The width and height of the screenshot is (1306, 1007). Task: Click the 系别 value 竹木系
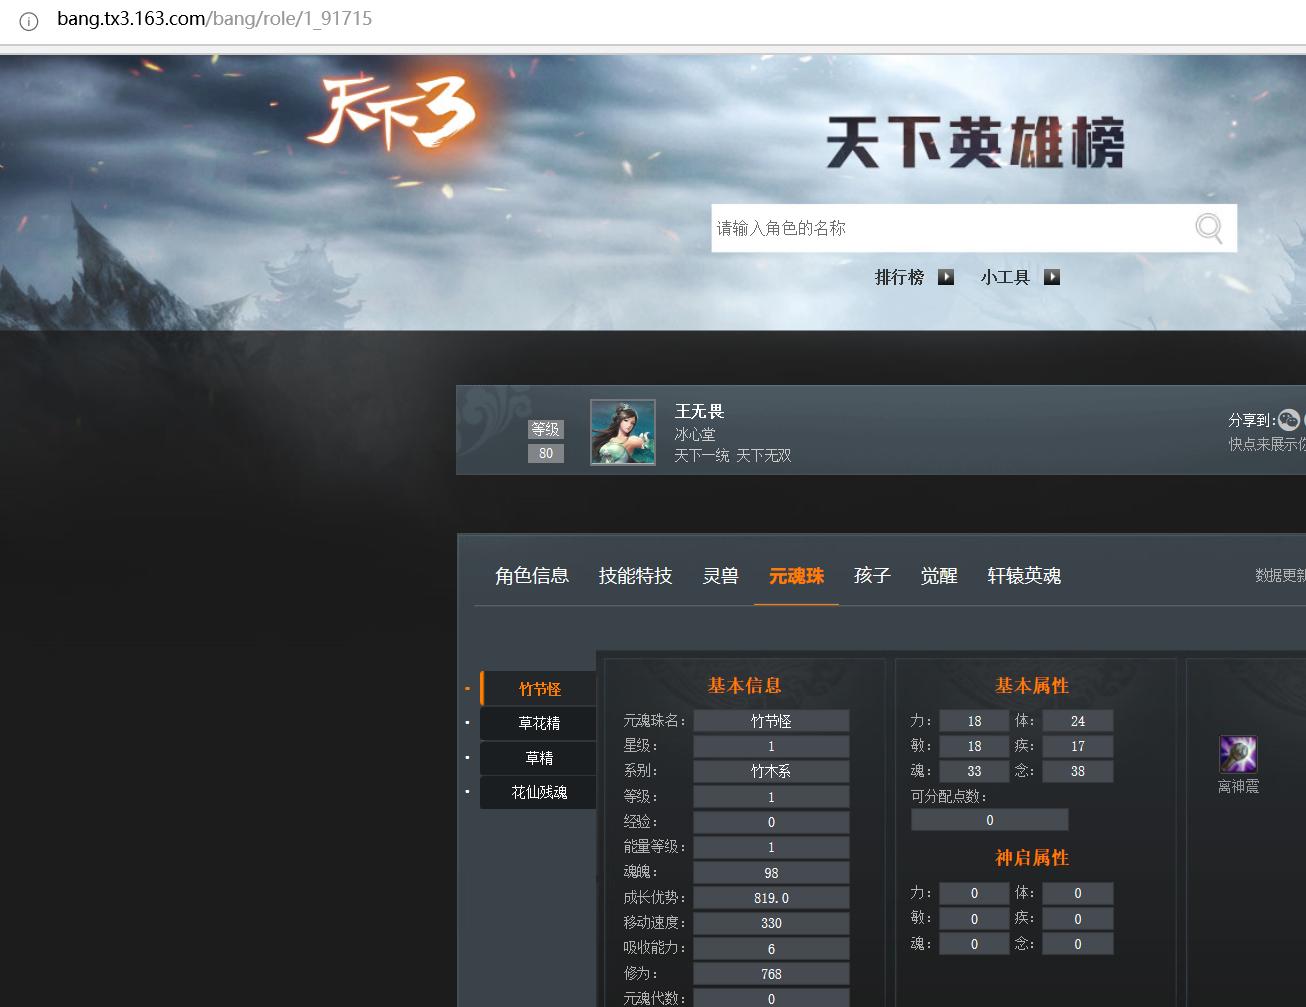click(x=771, y=771)
